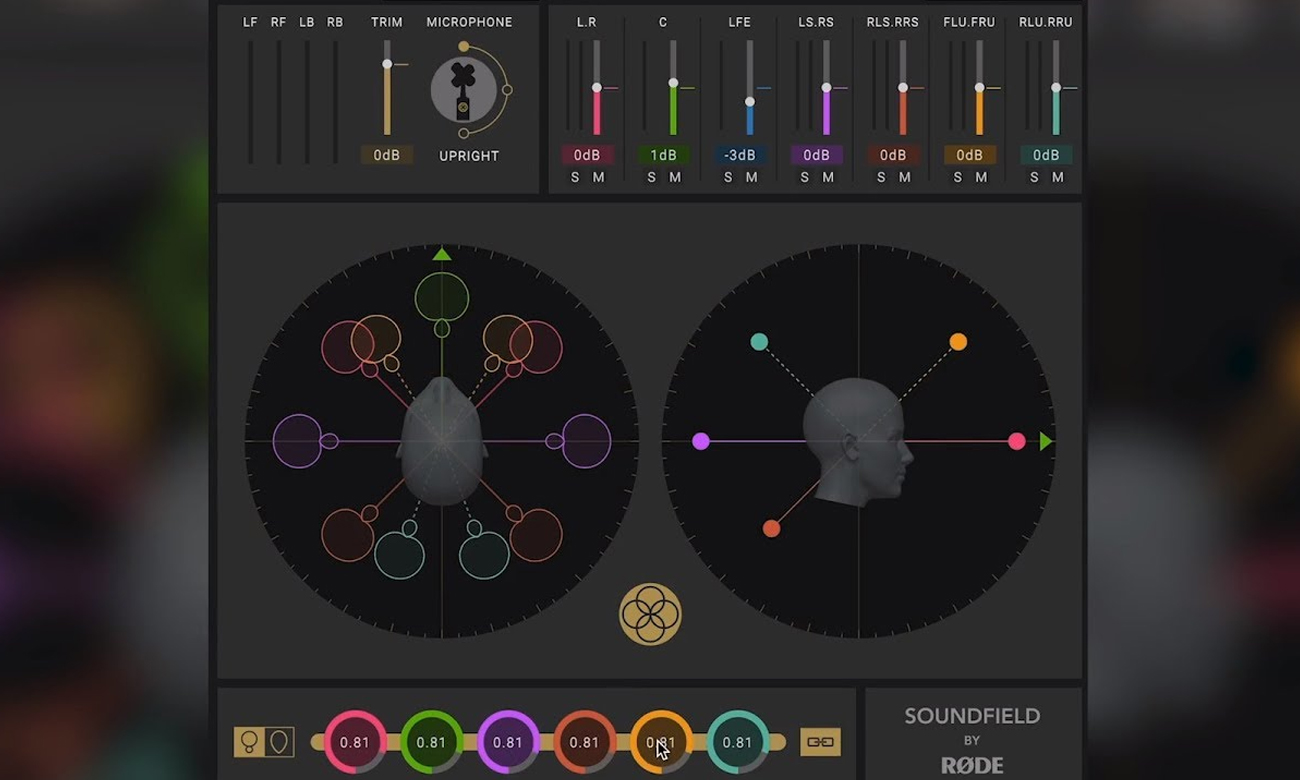Click the head model in top view
Screen dimensions: 1300x780
442,440
